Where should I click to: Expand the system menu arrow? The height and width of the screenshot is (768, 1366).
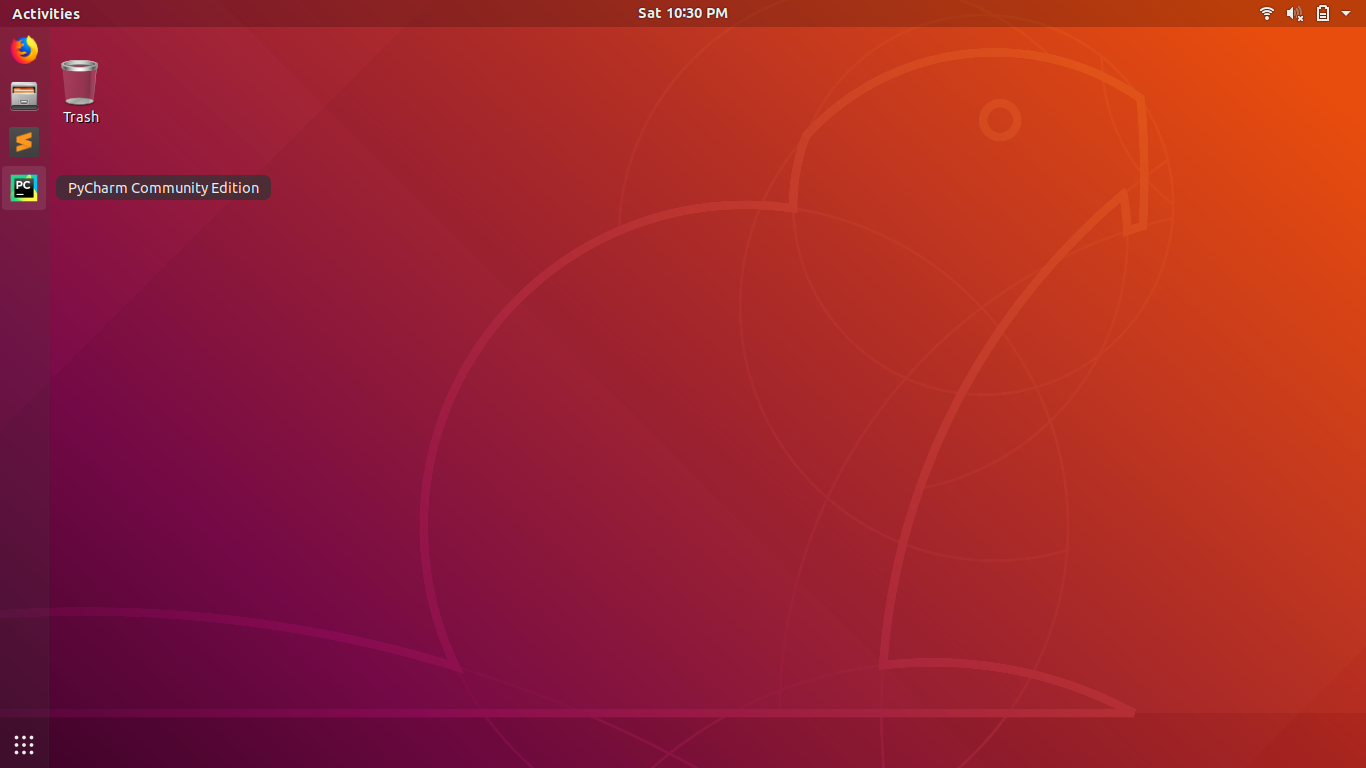tap(1346, 13)
